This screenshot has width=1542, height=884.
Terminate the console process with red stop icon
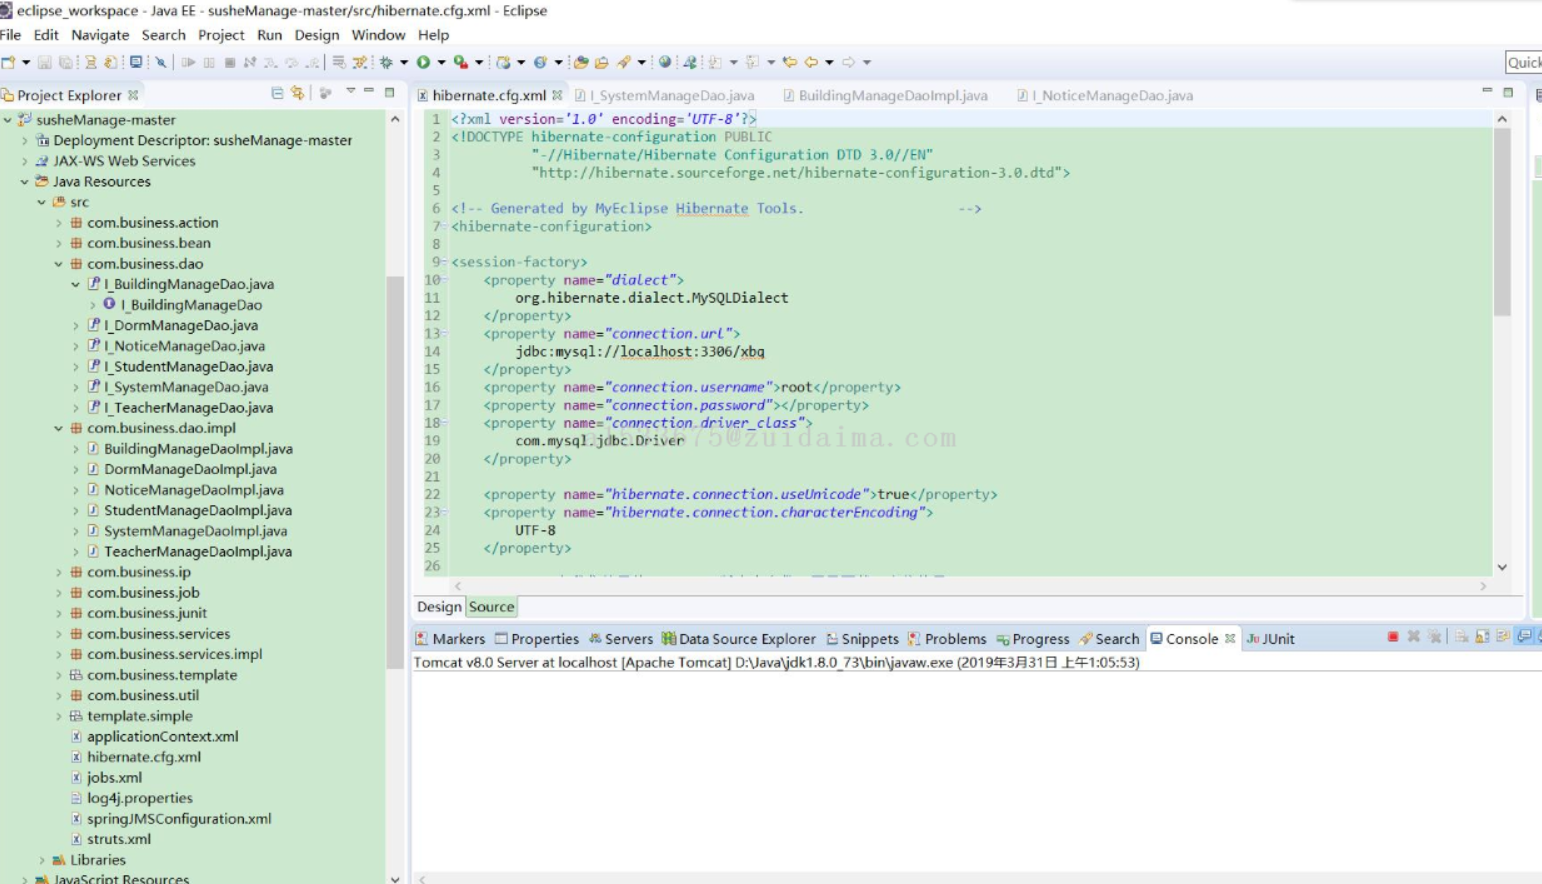[x=1392, y=637]
